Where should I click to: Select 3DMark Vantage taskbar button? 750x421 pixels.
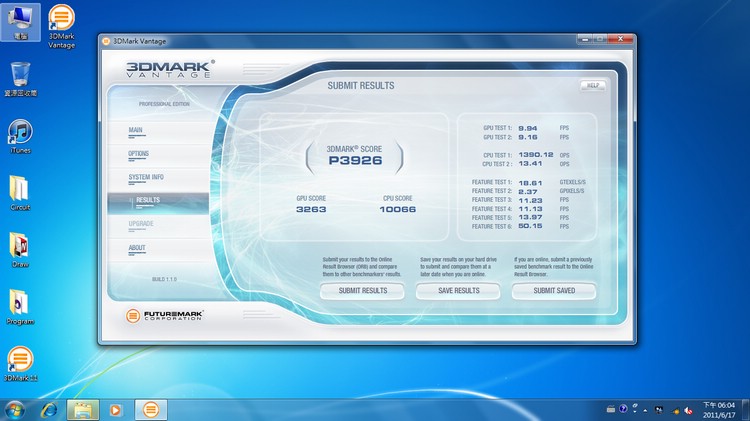[151, 410]
